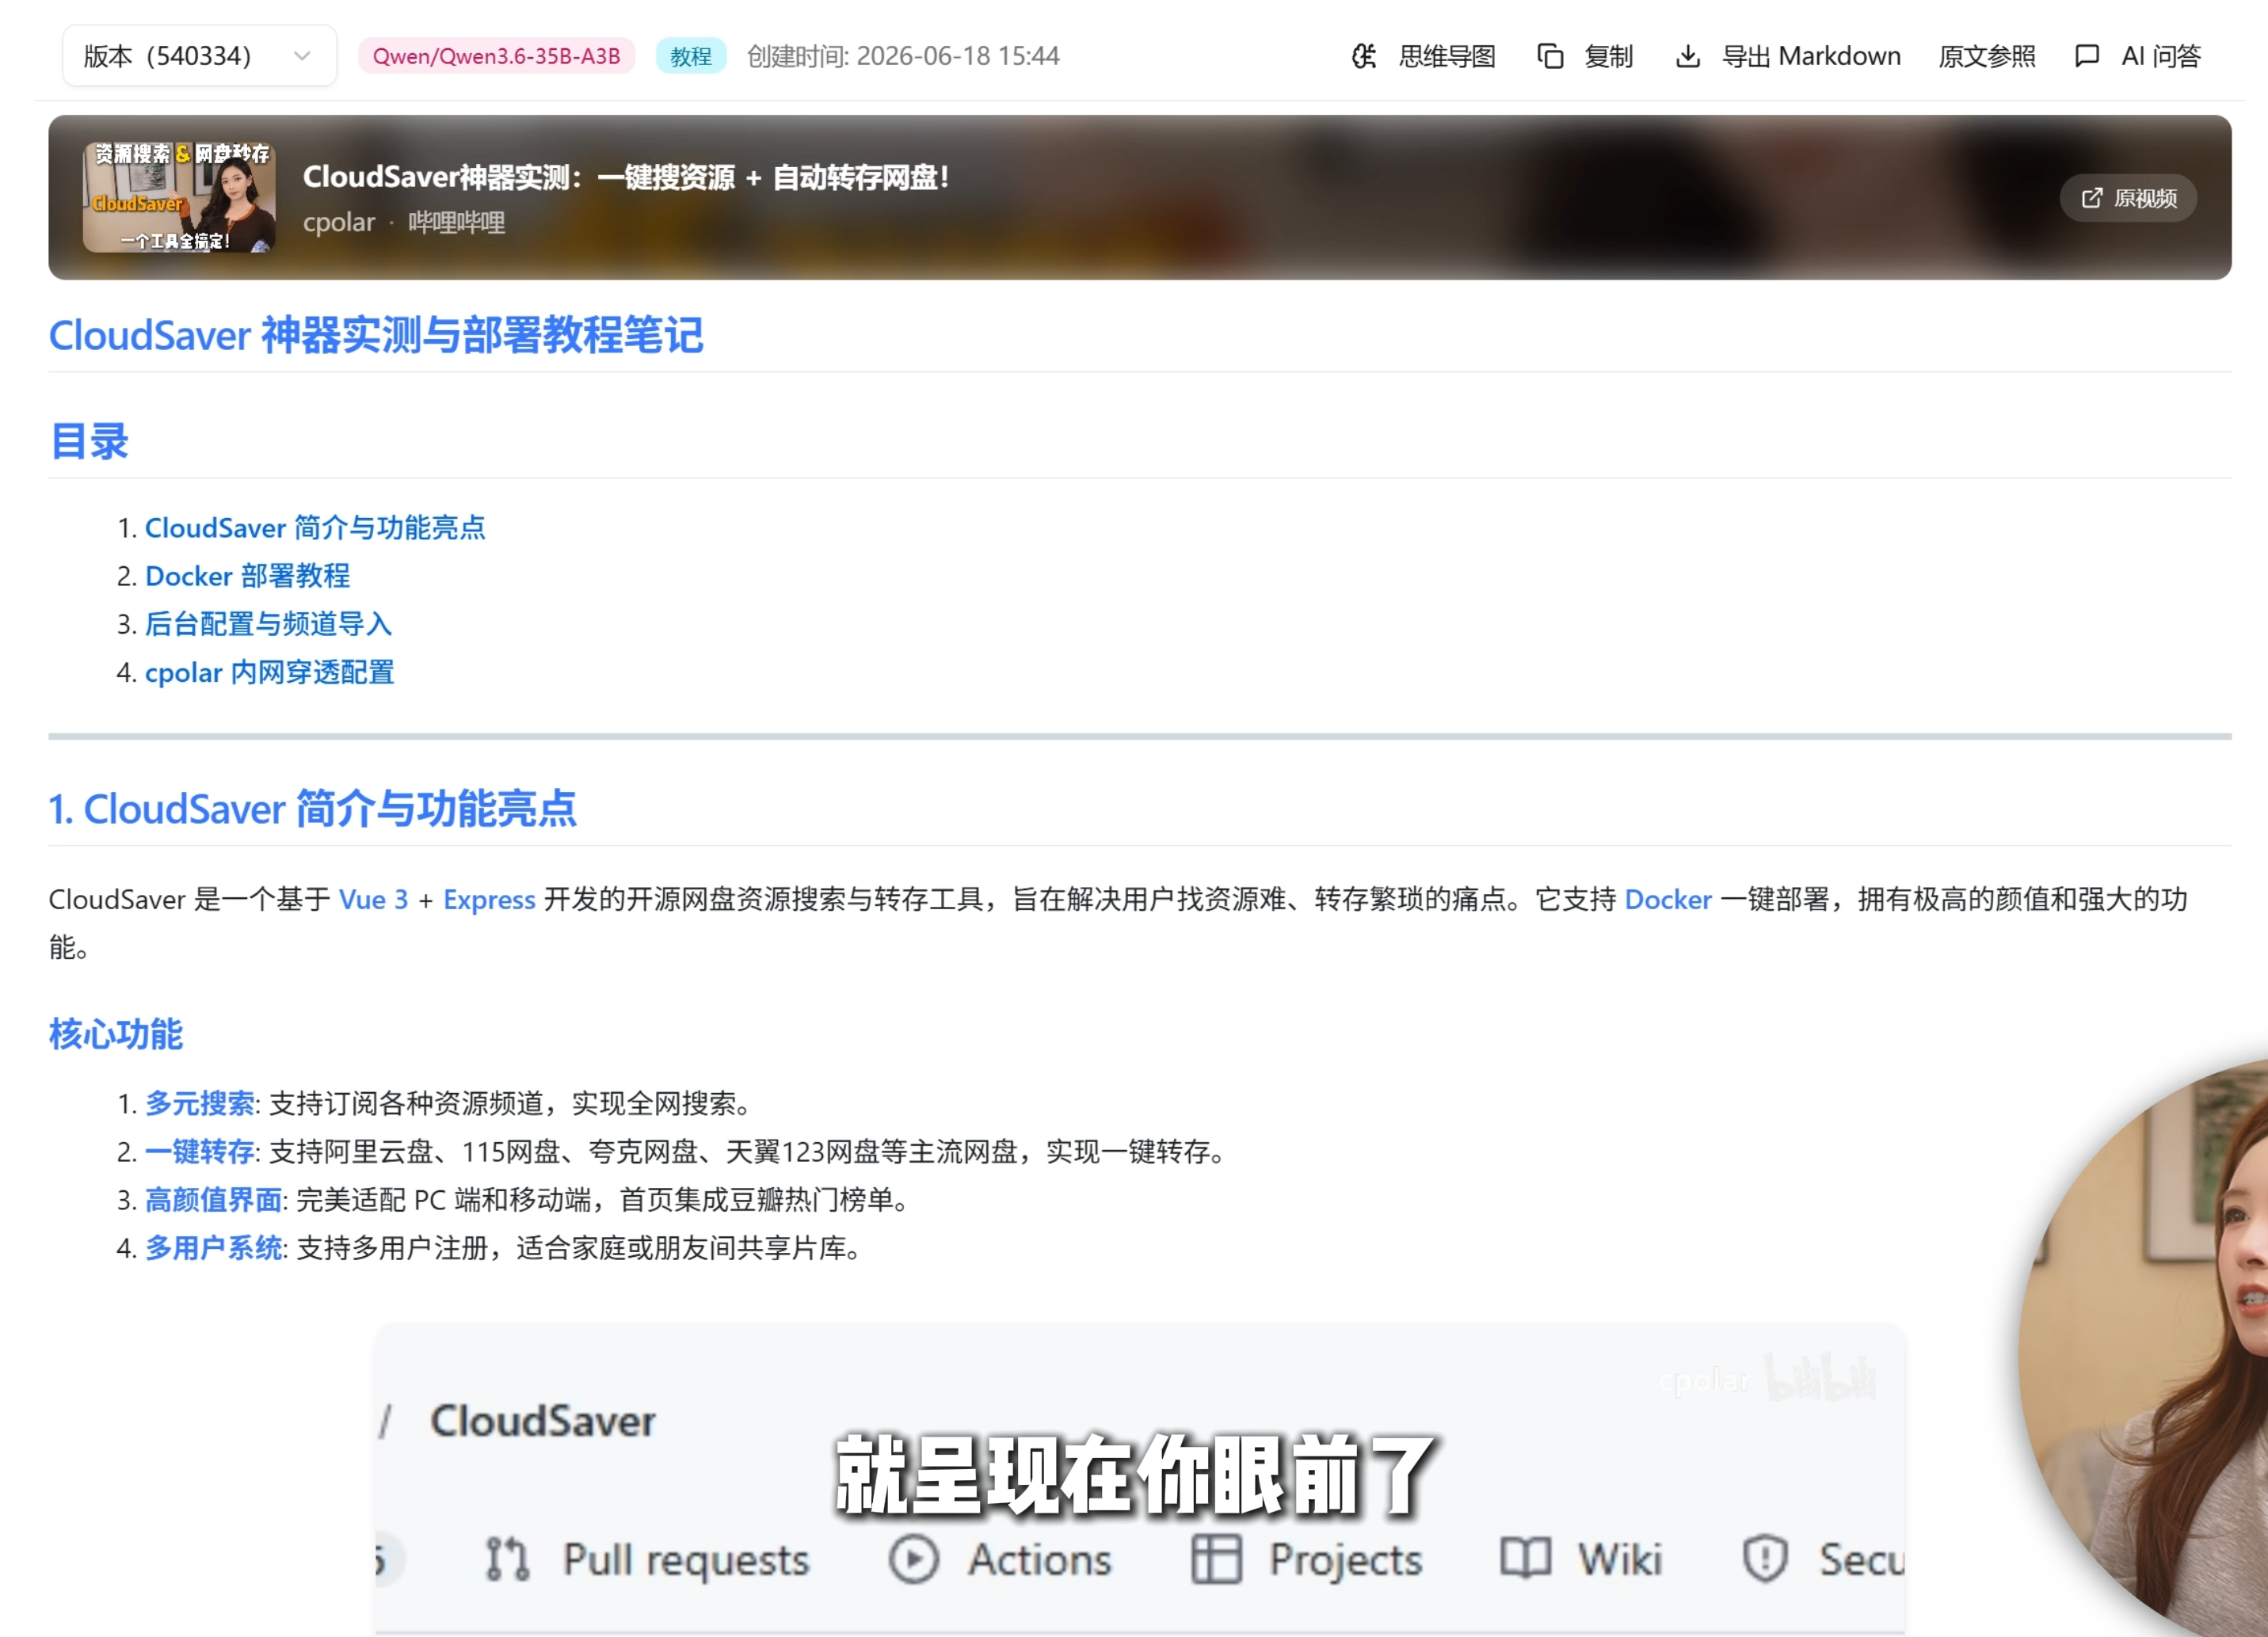Click the Docker term in the intro paragraph
The width and height of the screenshot is (2268, 1637).
point(1668,899)
